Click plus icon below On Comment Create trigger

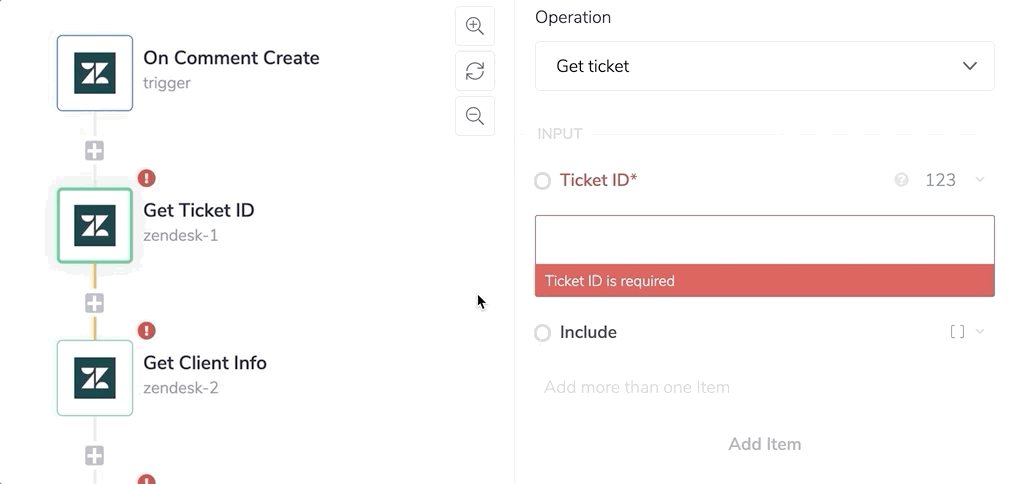pos(95,151)
